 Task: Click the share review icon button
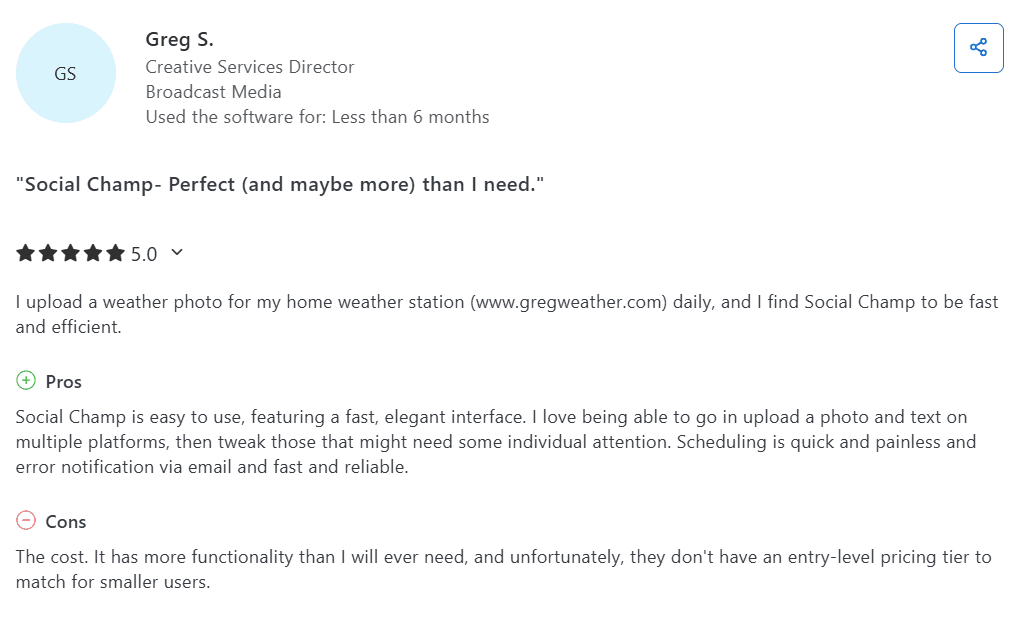tap(978, 48)
